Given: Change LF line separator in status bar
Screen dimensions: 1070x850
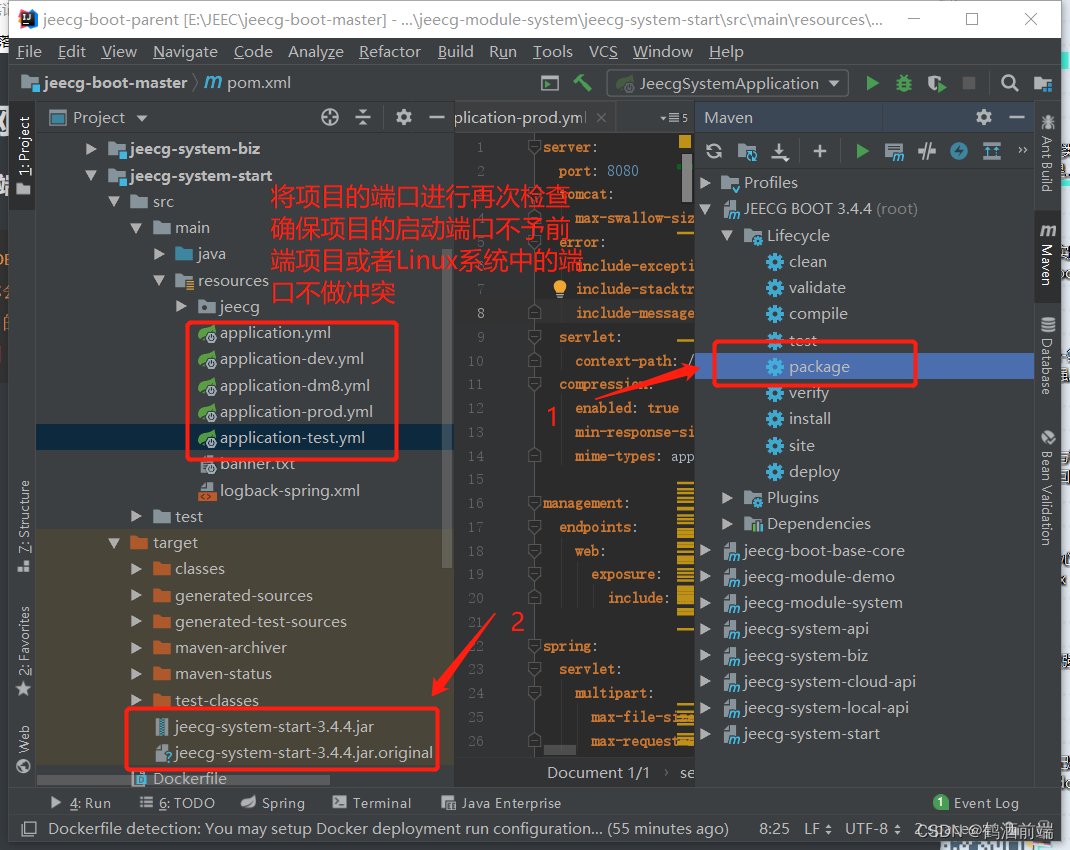Looking at the screenshot, I should (x=818, y=829).
